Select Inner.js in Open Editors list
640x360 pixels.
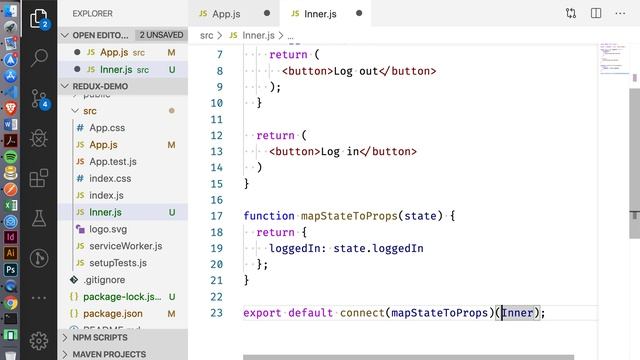click(x=122, y=69)
